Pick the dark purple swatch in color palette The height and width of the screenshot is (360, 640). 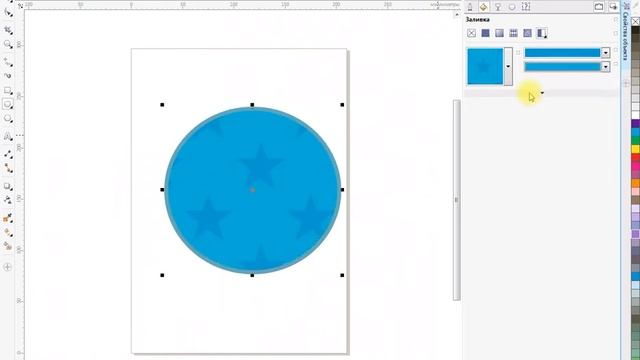(636, 124)
